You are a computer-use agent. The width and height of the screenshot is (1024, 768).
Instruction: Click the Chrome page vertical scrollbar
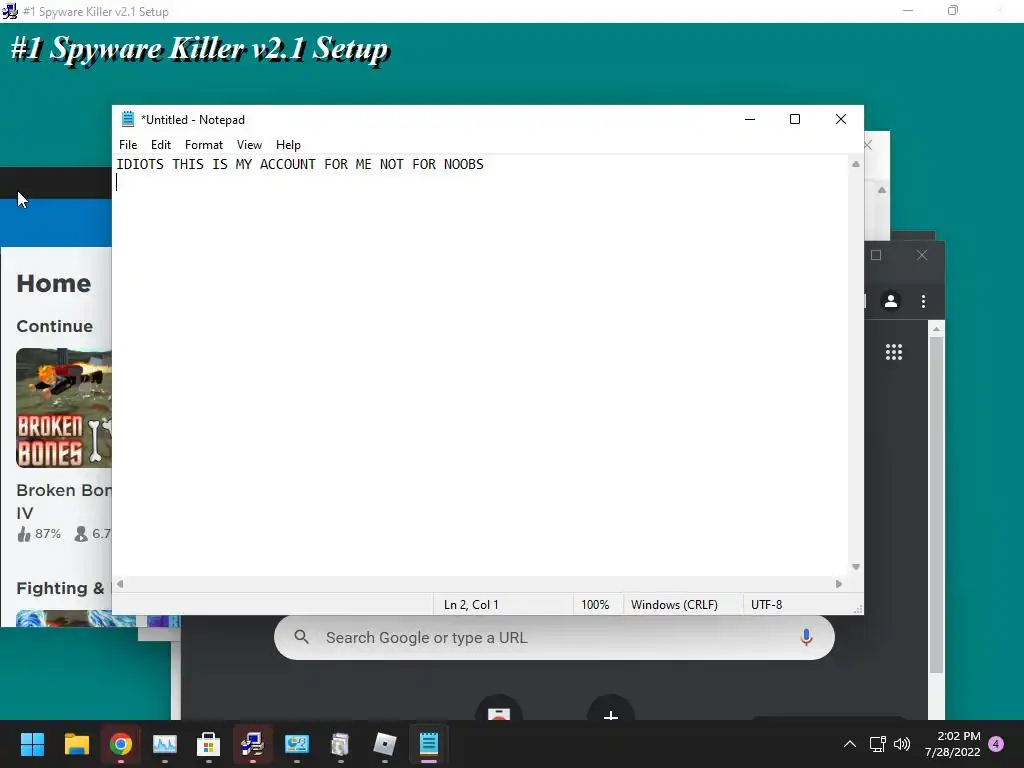(x=936, y=503)
